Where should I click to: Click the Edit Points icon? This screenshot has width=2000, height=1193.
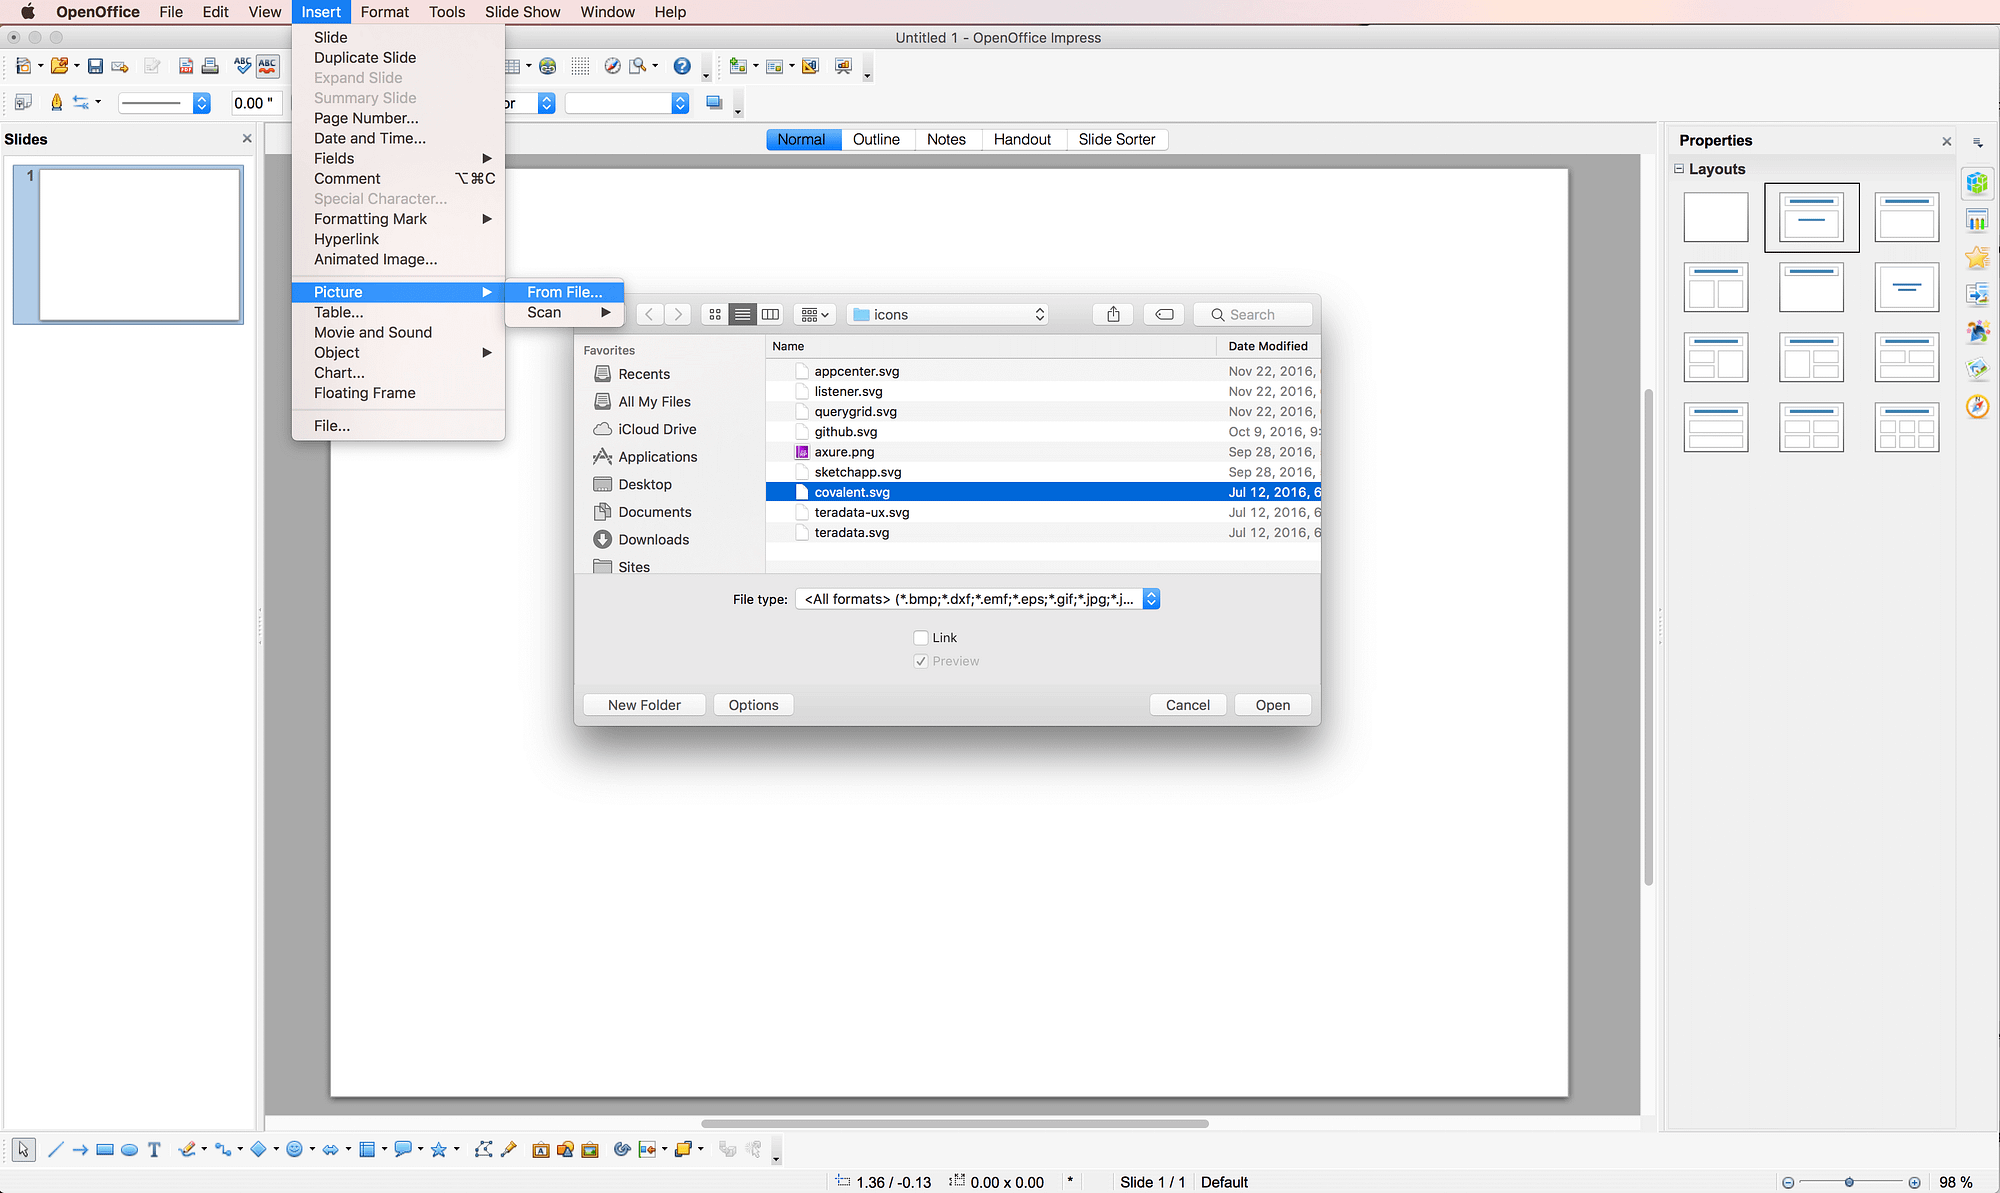coord(484,1150)
